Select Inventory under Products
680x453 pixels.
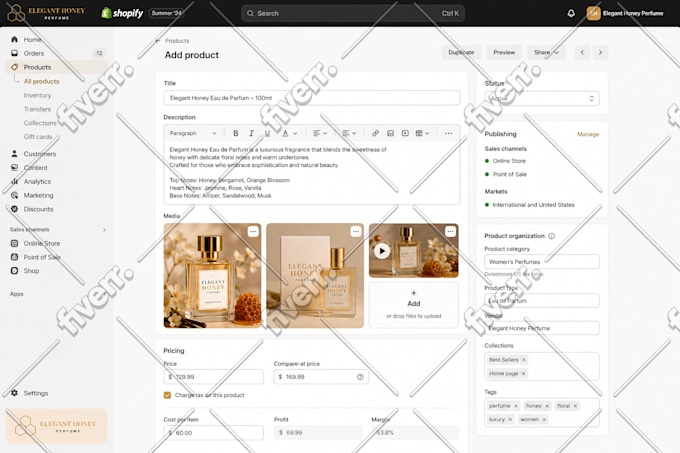(x=37, y=95)
